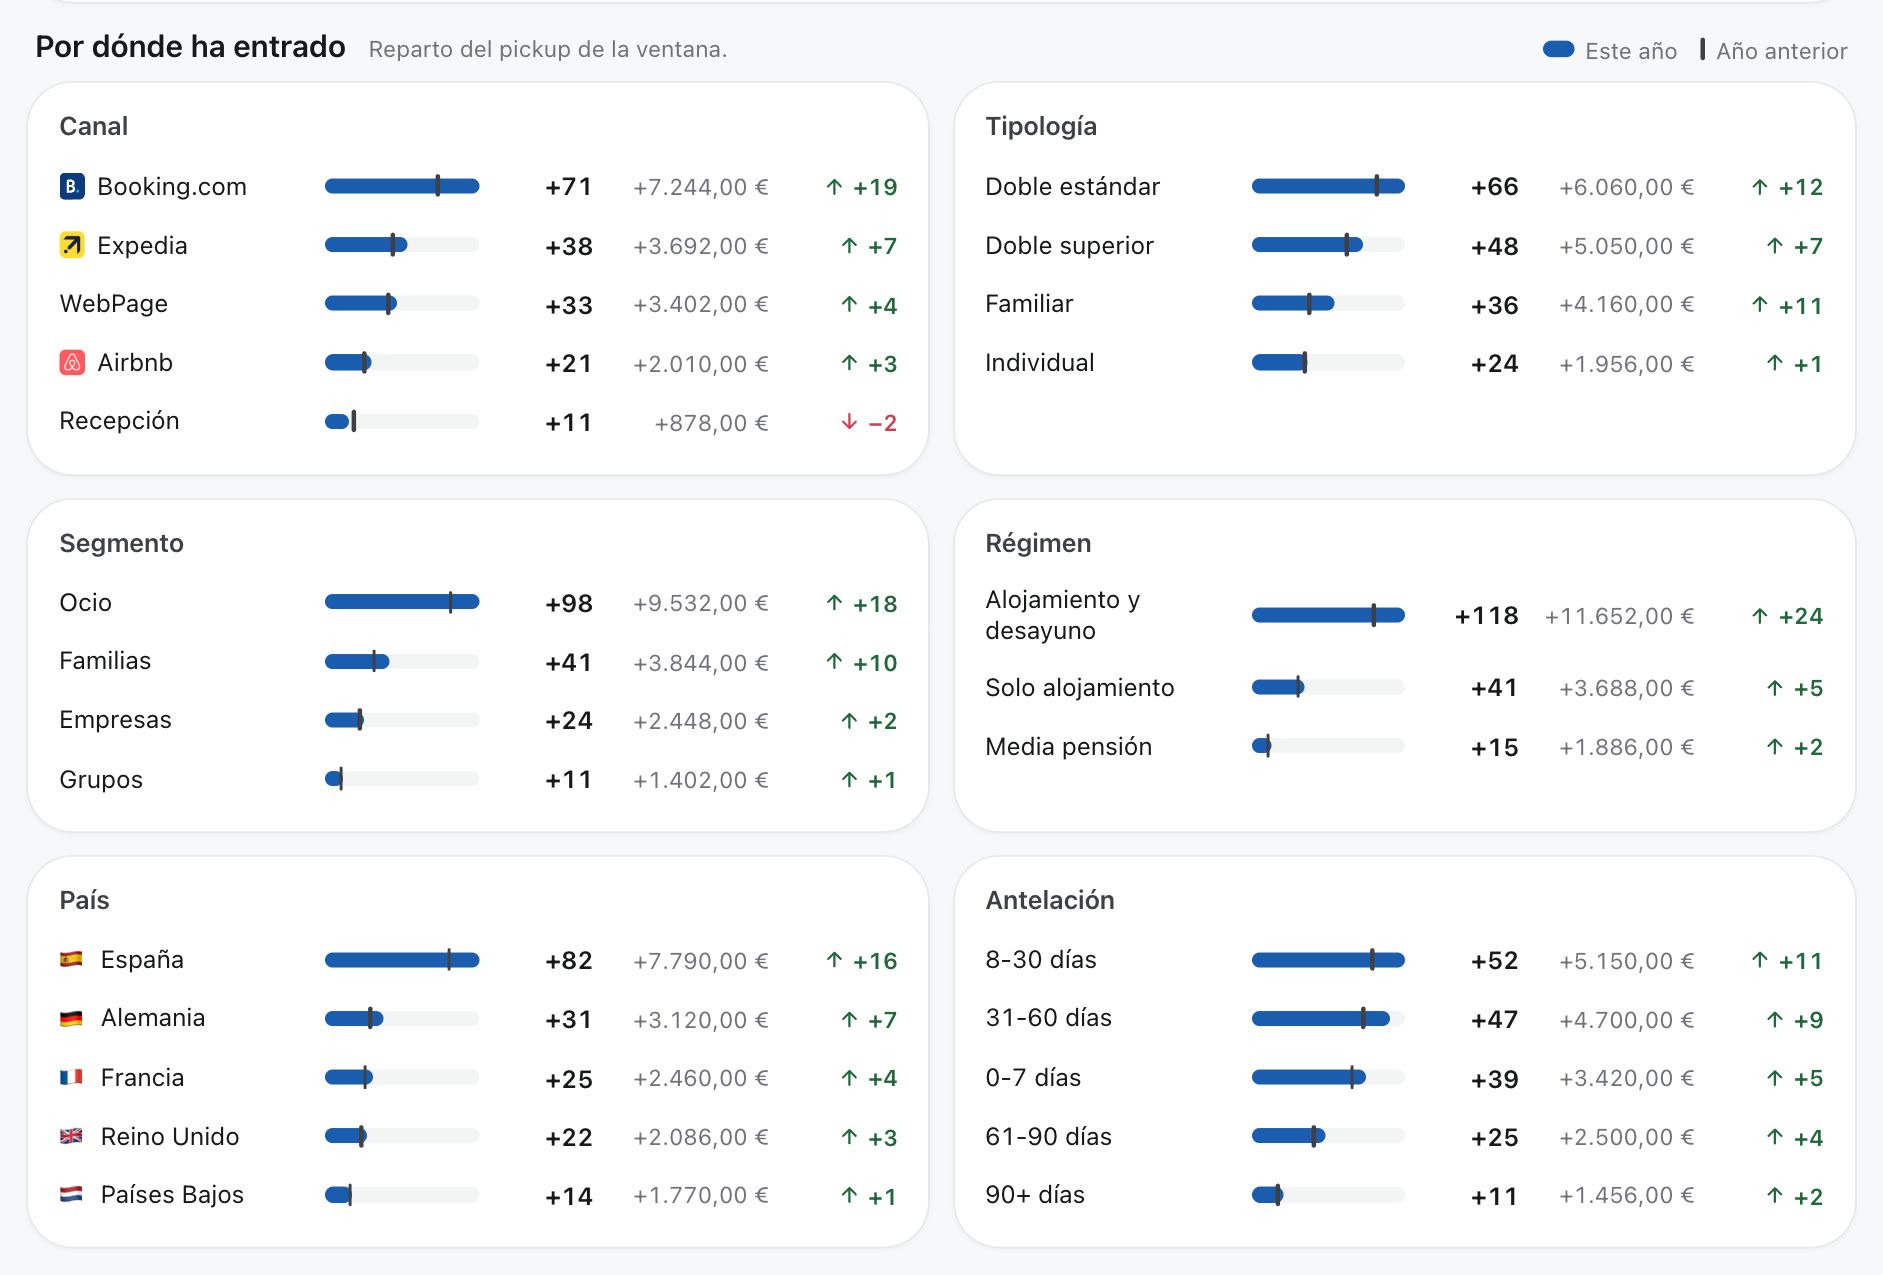The width and height of the screenshot is (1883, 1275).
Task: Click the Alojamiento y desayuno progress bar
Action: pos(1328,615)
